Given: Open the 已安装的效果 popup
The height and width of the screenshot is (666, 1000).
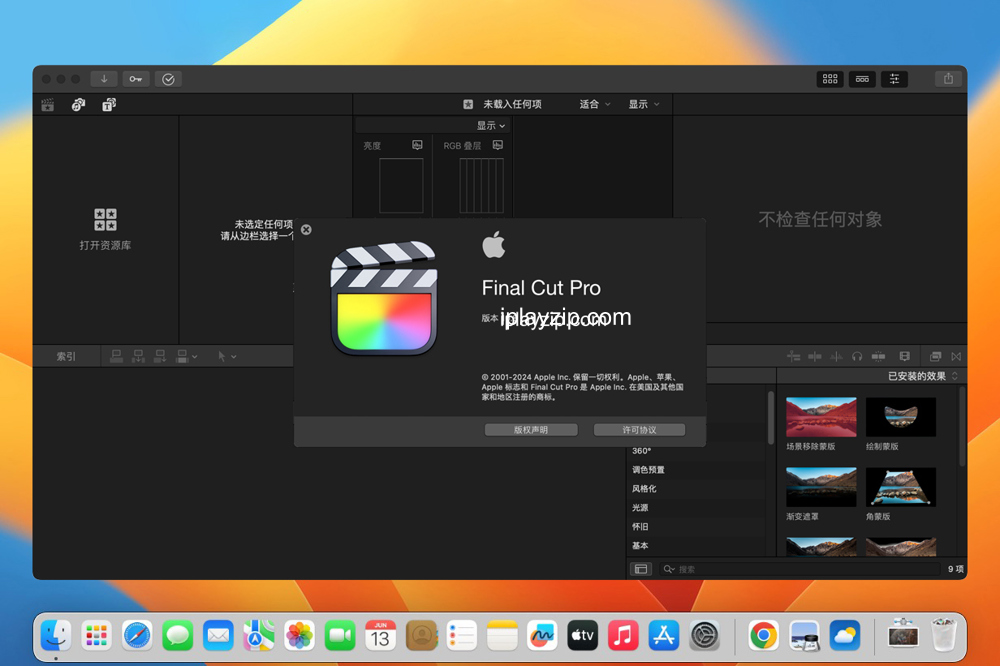Looking at the screenshot, I should click(x=922, y=376).
